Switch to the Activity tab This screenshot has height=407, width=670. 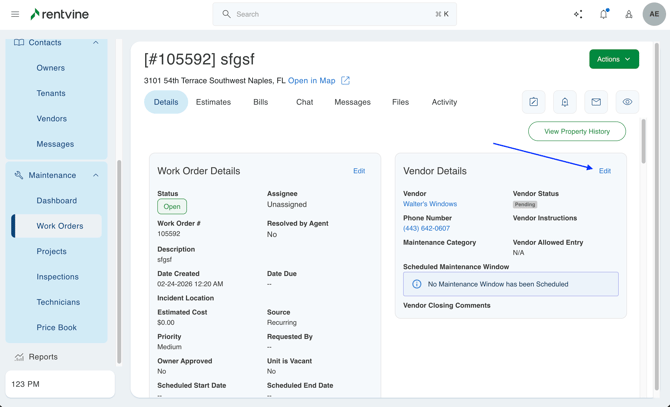pos(444,102)
